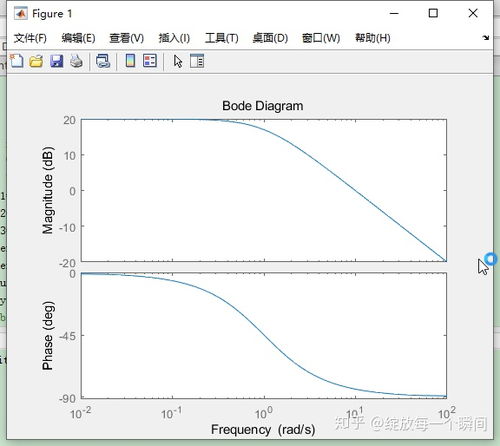Open the Property Inspector icon
Viewport: 500px width, 446px height.
tap(197, 61)
